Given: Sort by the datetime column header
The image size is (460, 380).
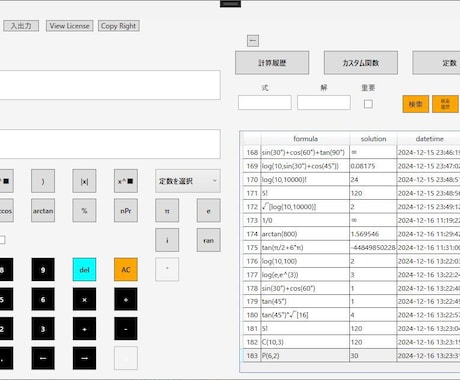Looking at the screenshot, I should tap(429, 139).
